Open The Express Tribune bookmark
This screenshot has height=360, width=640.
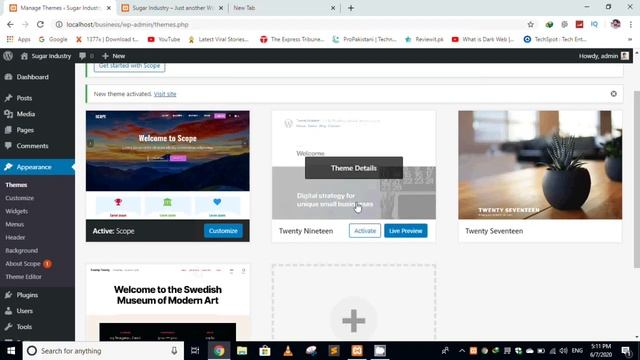click(x=292, y=39)
